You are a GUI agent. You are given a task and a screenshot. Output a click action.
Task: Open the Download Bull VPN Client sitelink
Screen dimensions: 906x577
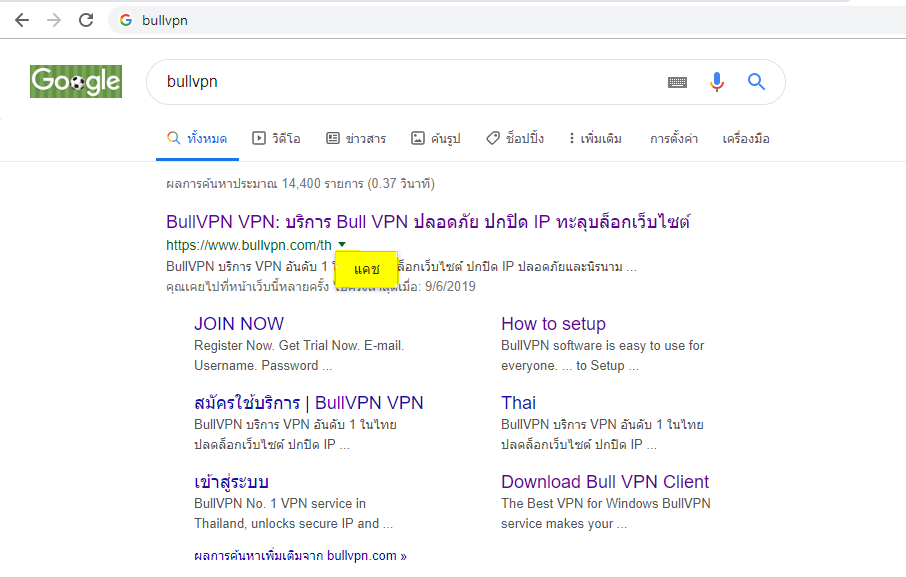click(x=605, y=482)
